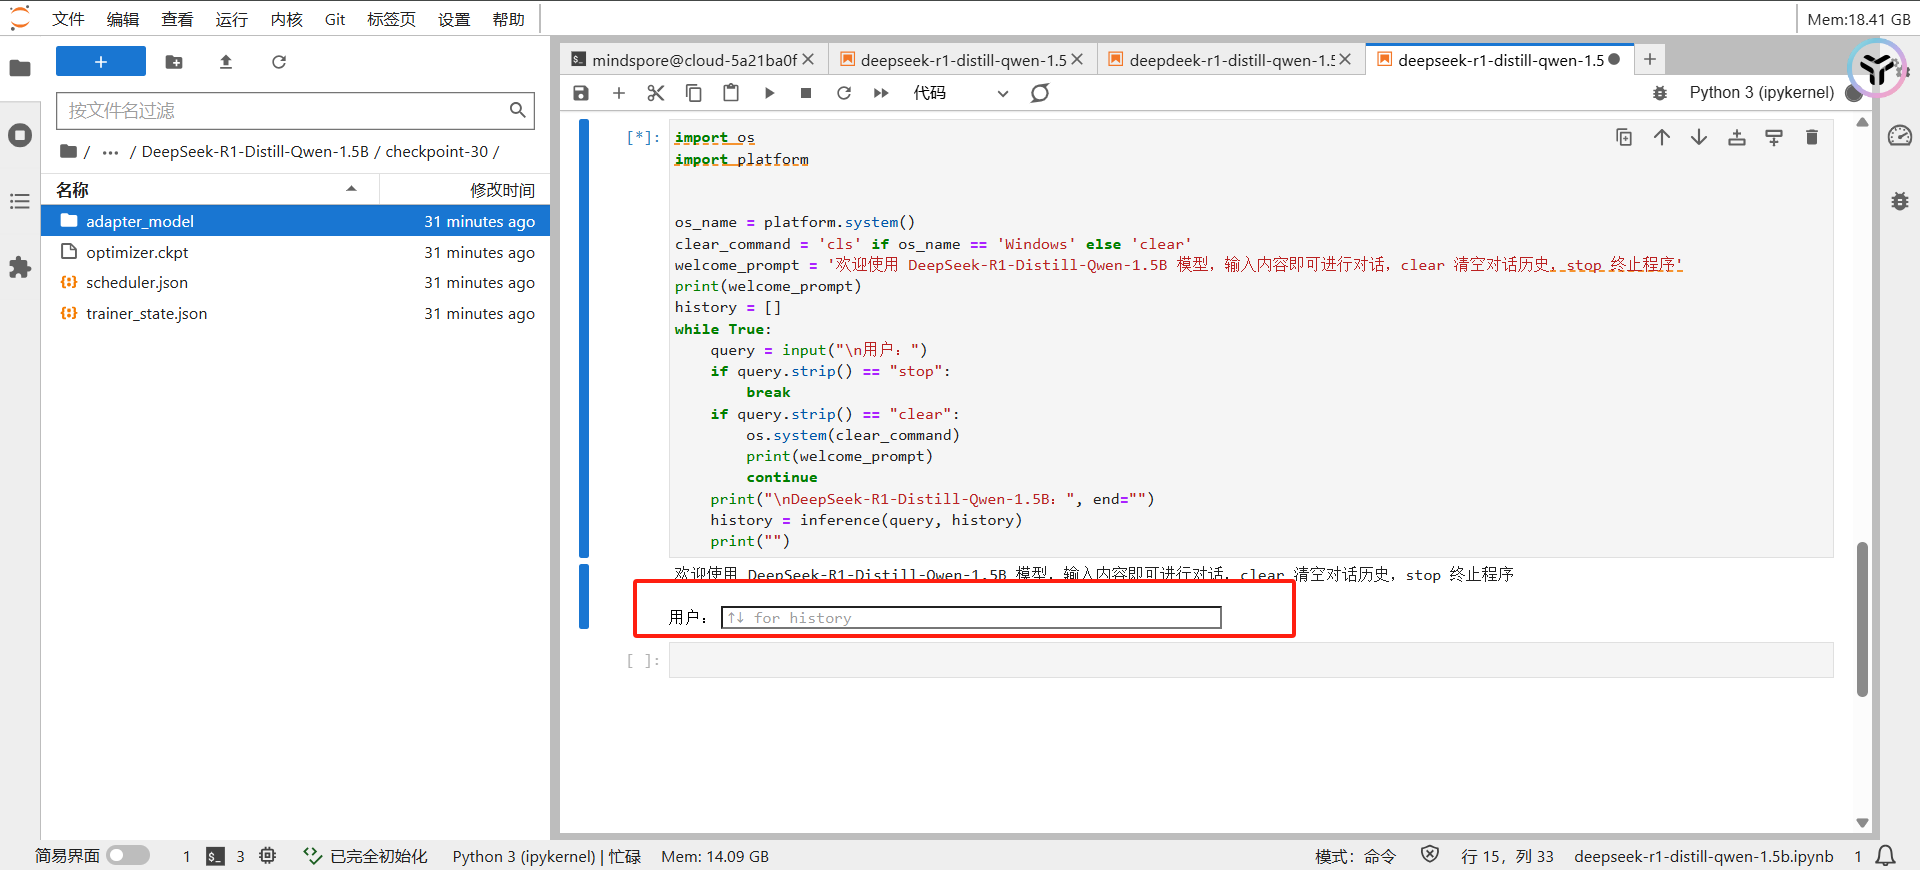Move the cell up using the arrow icon

pos(1661,138)
